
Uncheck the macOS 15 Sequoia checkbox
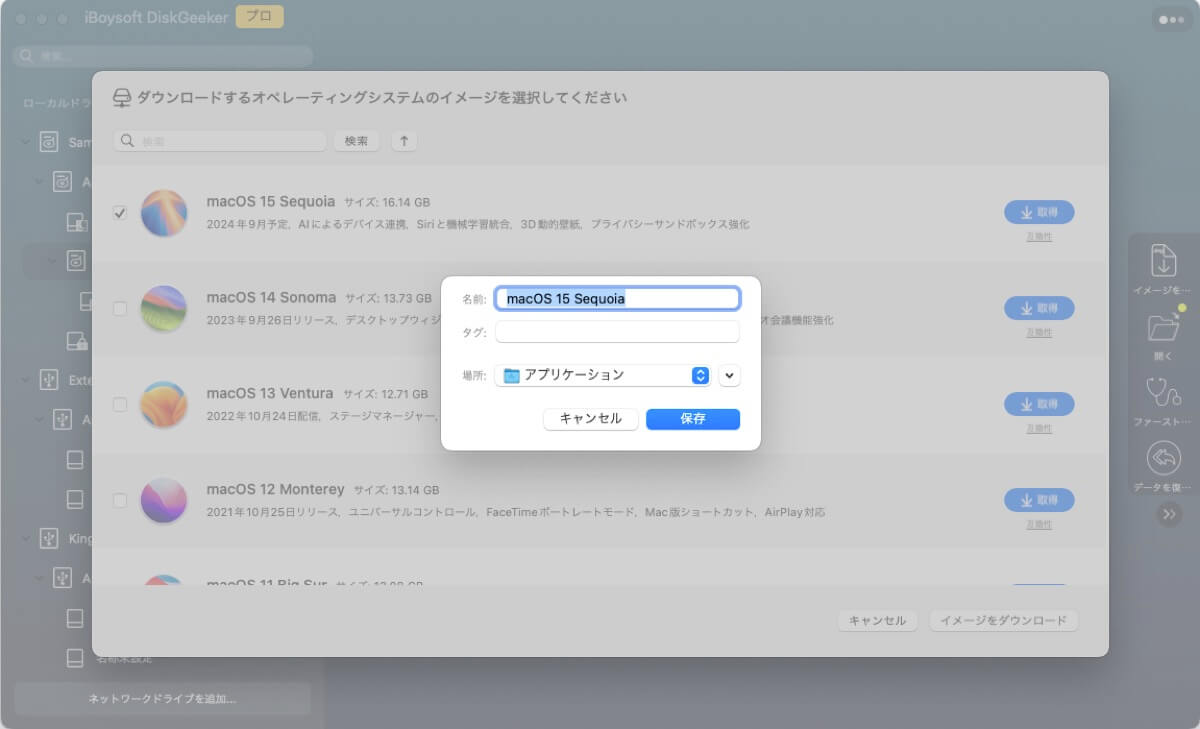coord(120,213)
